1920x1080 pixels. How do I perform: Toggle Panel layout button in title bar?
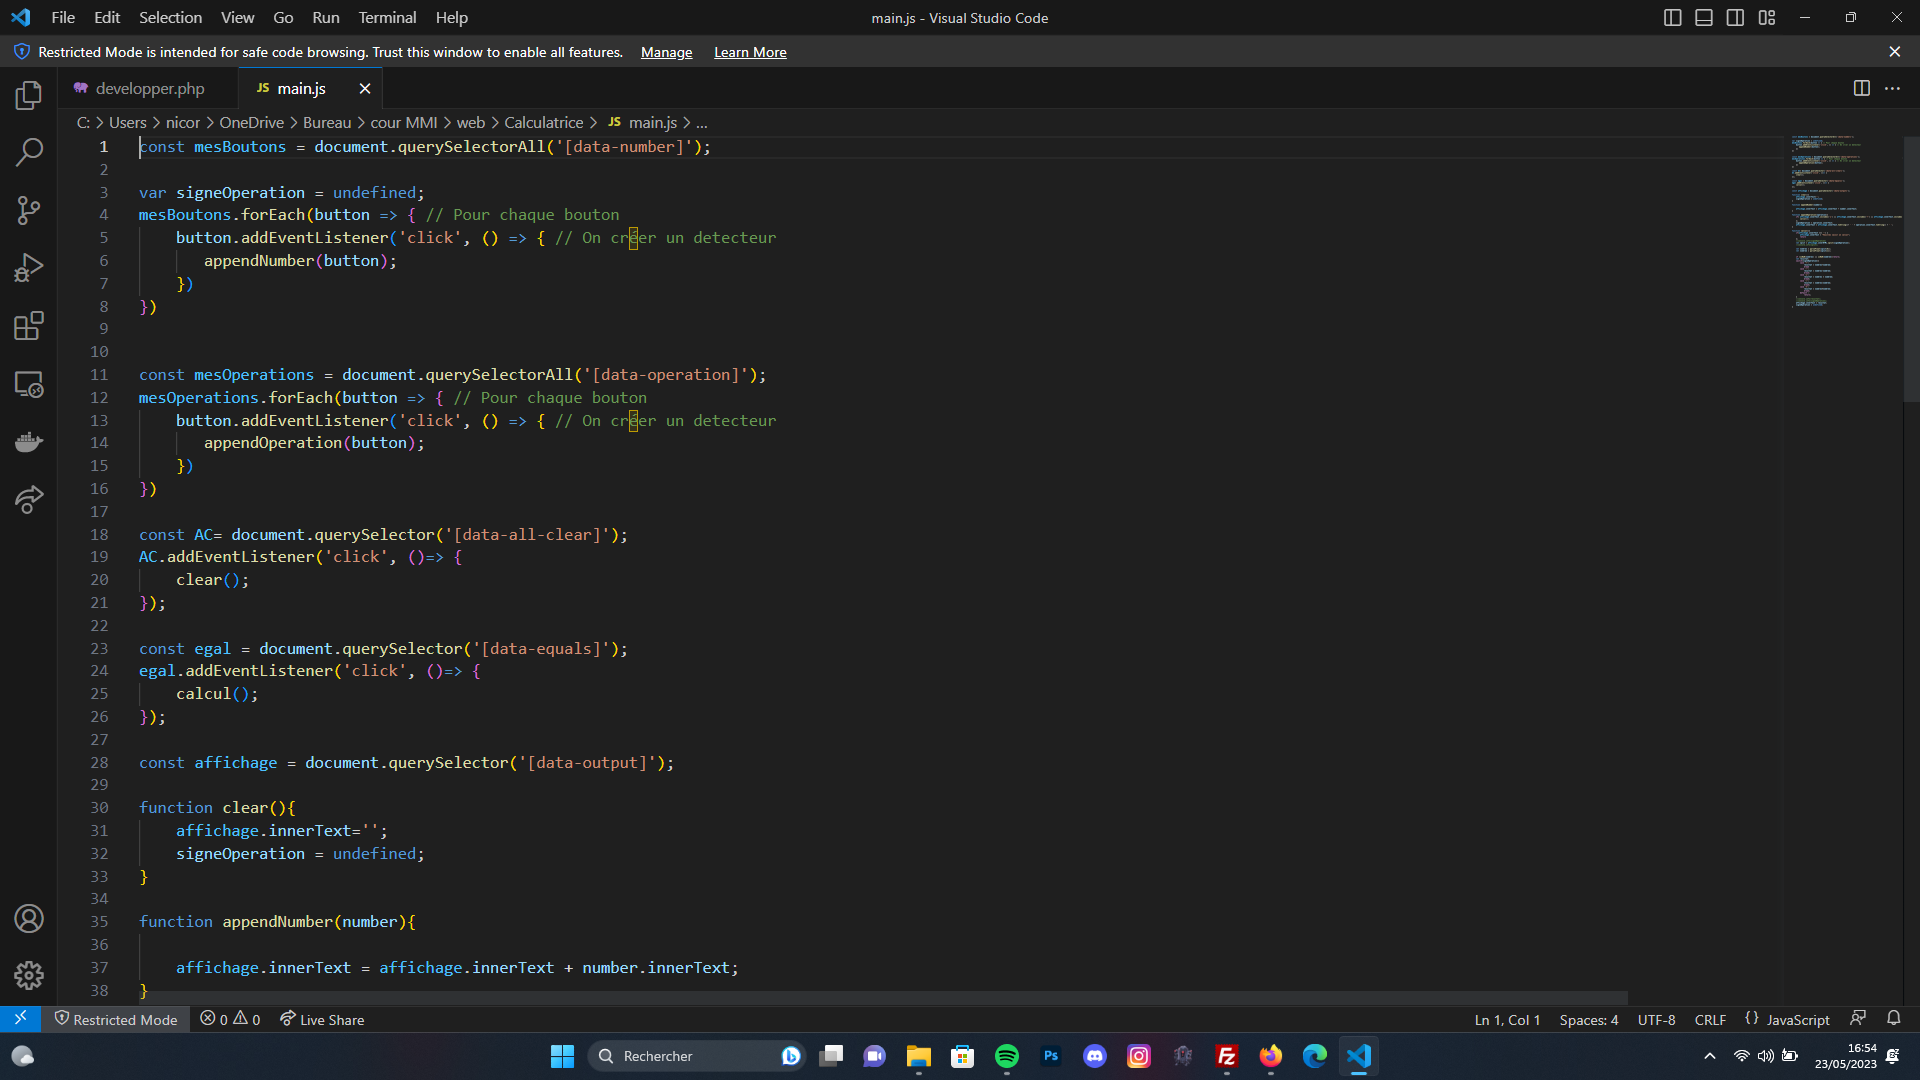click(x=1704, y=18)
